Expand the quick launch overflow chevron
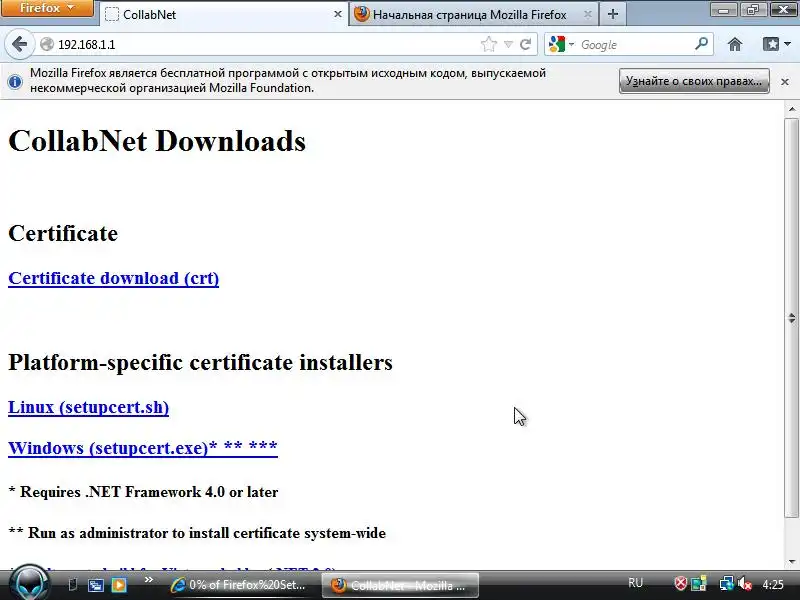Image resolution: width=800 pixels, height=600 pixels. point(148,580)
